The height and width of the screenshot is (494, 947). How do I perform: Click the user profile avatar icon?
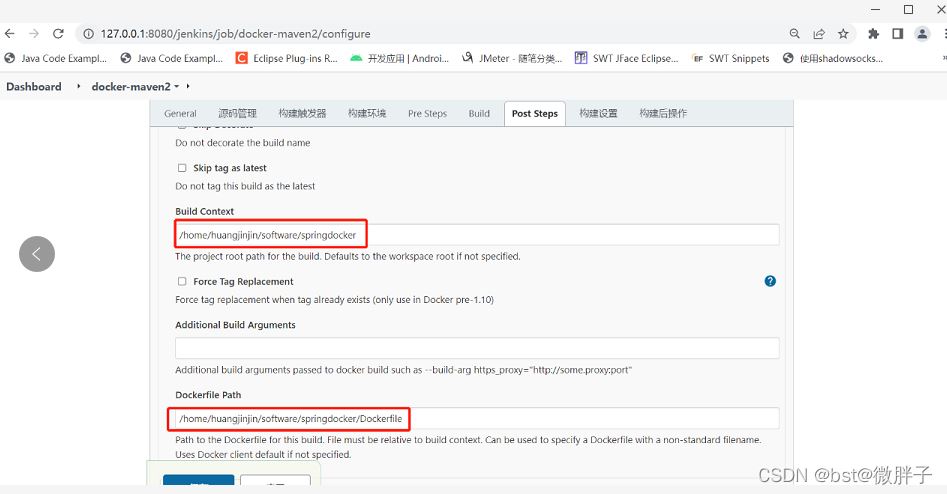(x=921, y=33)
